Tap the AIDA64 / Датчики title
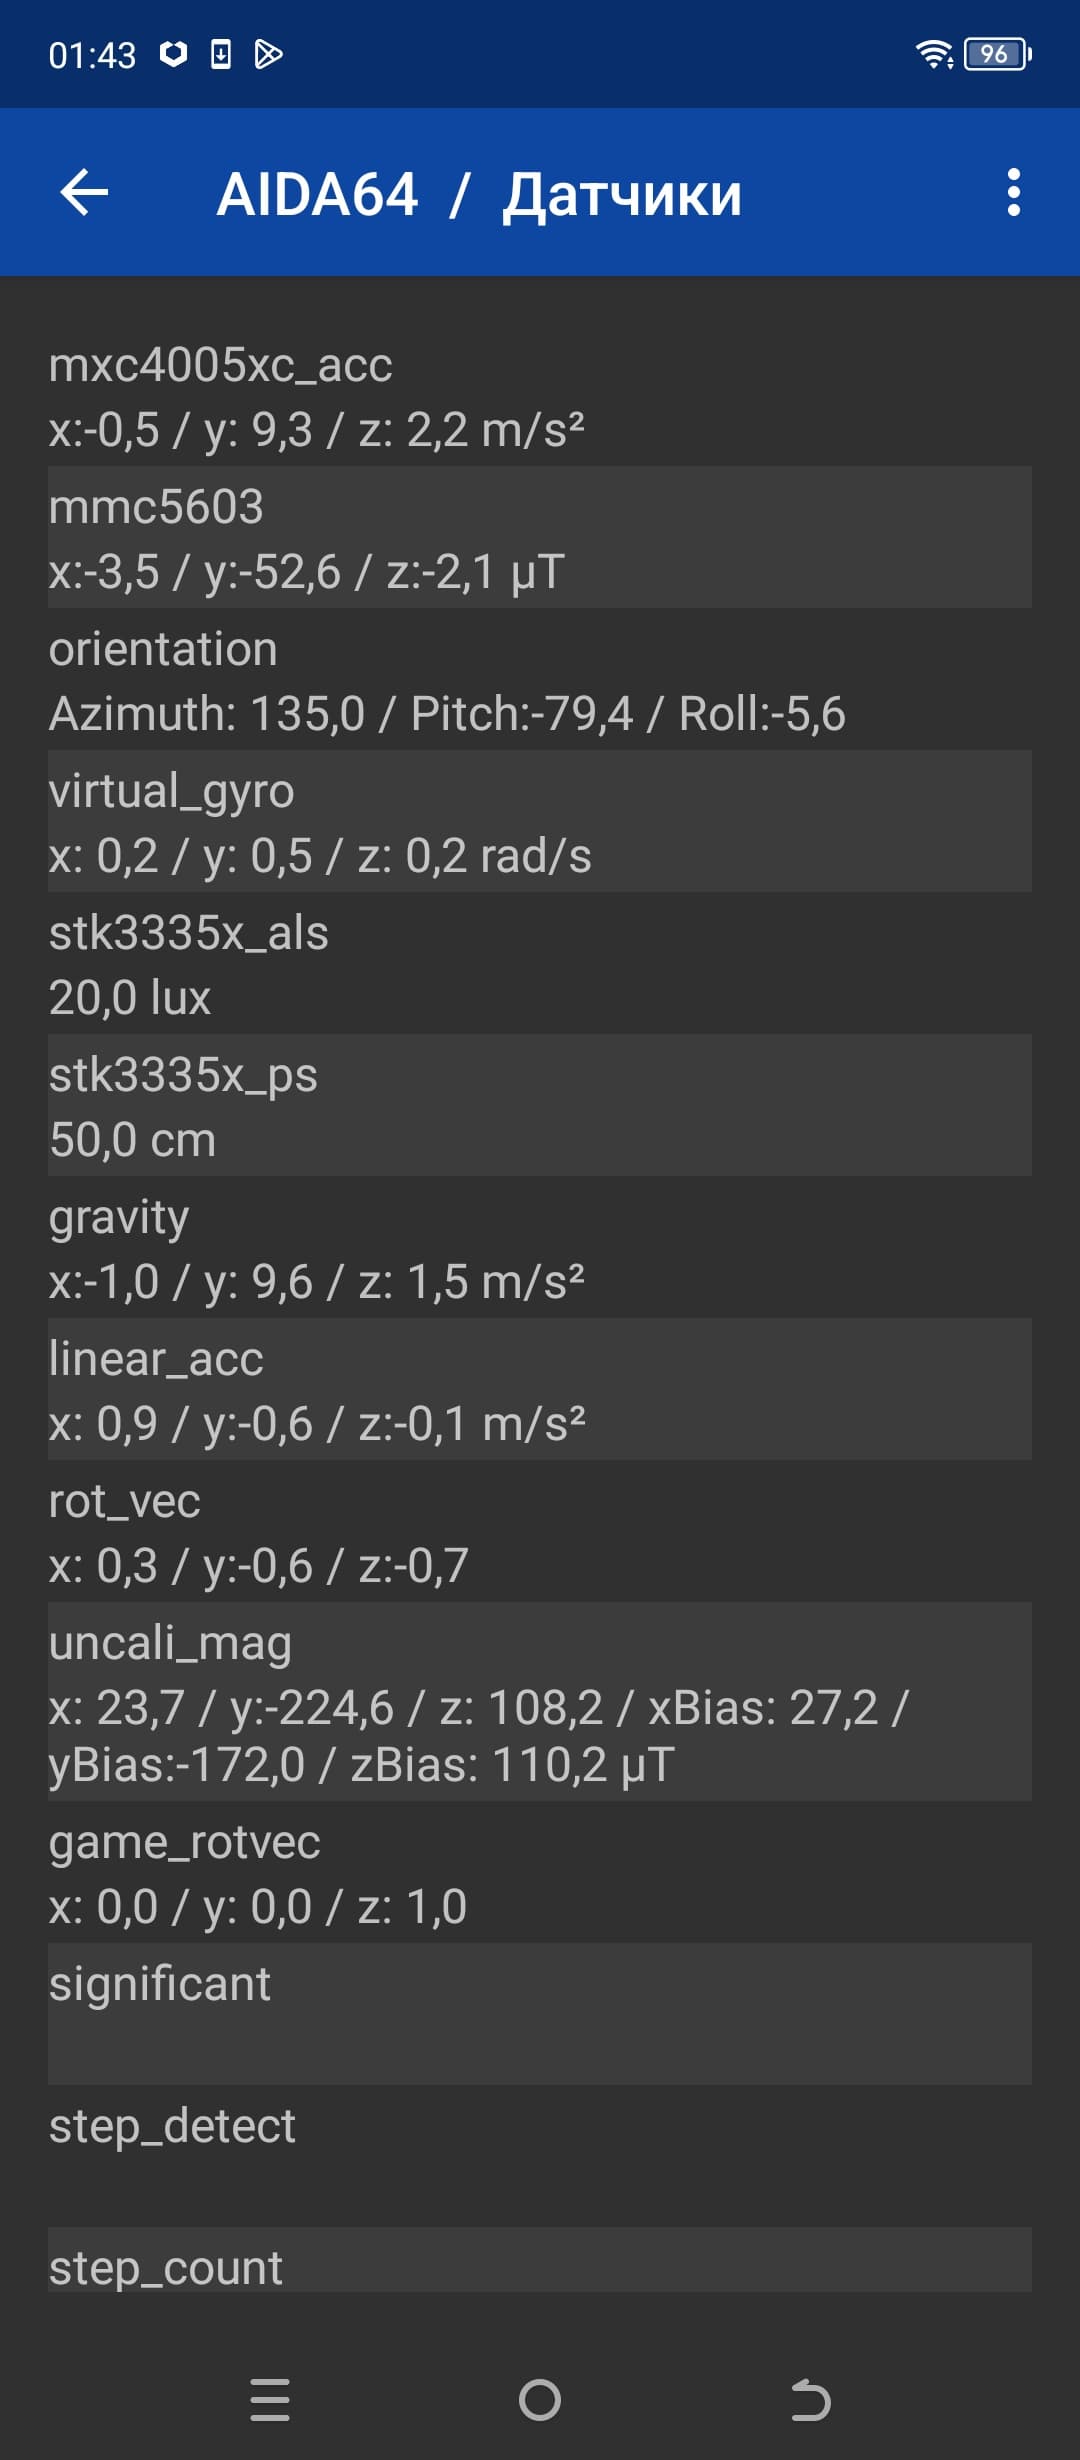The image size is (1080, 2460). tap(479, 194)
